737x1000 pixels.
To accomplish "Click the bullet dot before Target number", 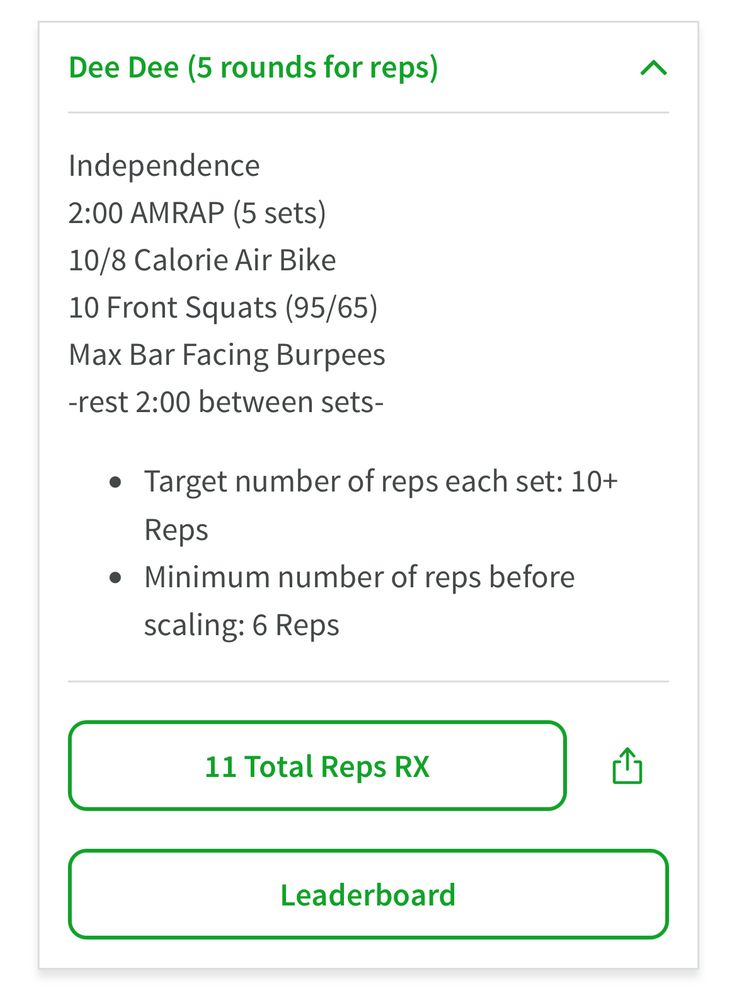I will pyautogui.click(x=118, y=482).
